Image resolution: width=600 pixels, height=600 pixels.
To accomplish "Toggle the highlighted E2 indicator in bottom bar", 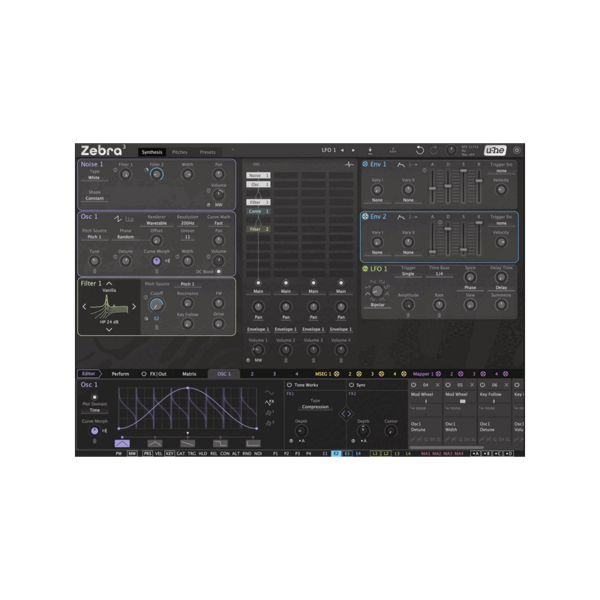I will 336,453.
